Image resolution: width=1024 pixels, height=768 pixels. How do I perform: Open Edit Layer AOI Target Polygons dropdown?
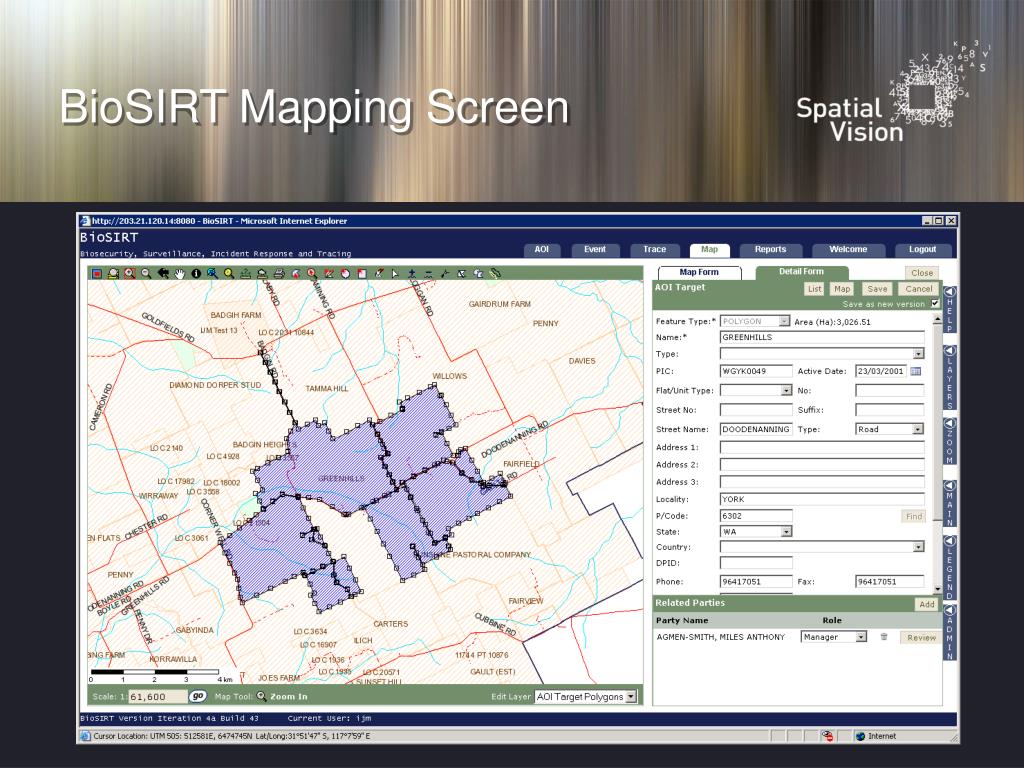(x=631, y=697)
